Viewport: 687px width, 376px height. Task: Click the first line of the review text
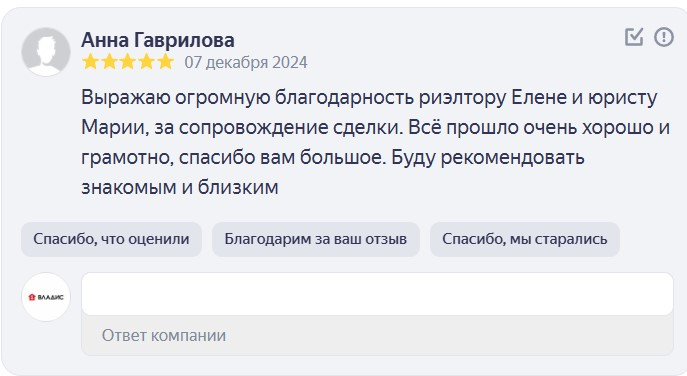click(369, 98)
